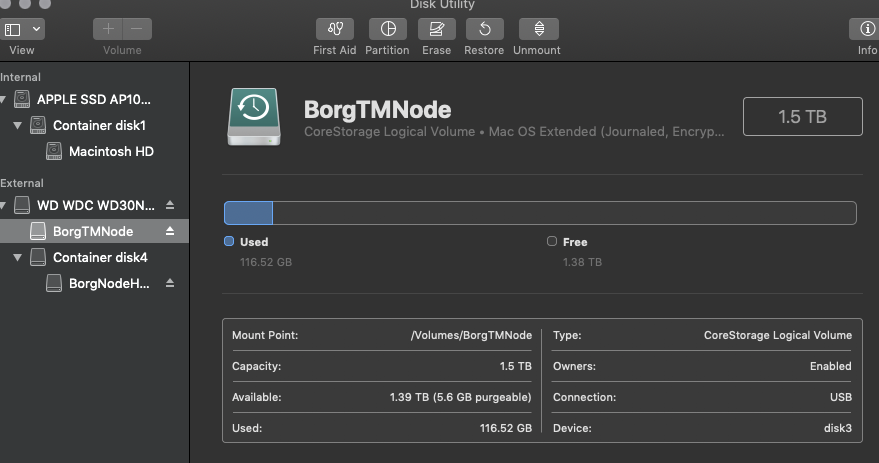879x463 pixels.
Task: Click the Device disk3 value
Action: pos(838,428)
